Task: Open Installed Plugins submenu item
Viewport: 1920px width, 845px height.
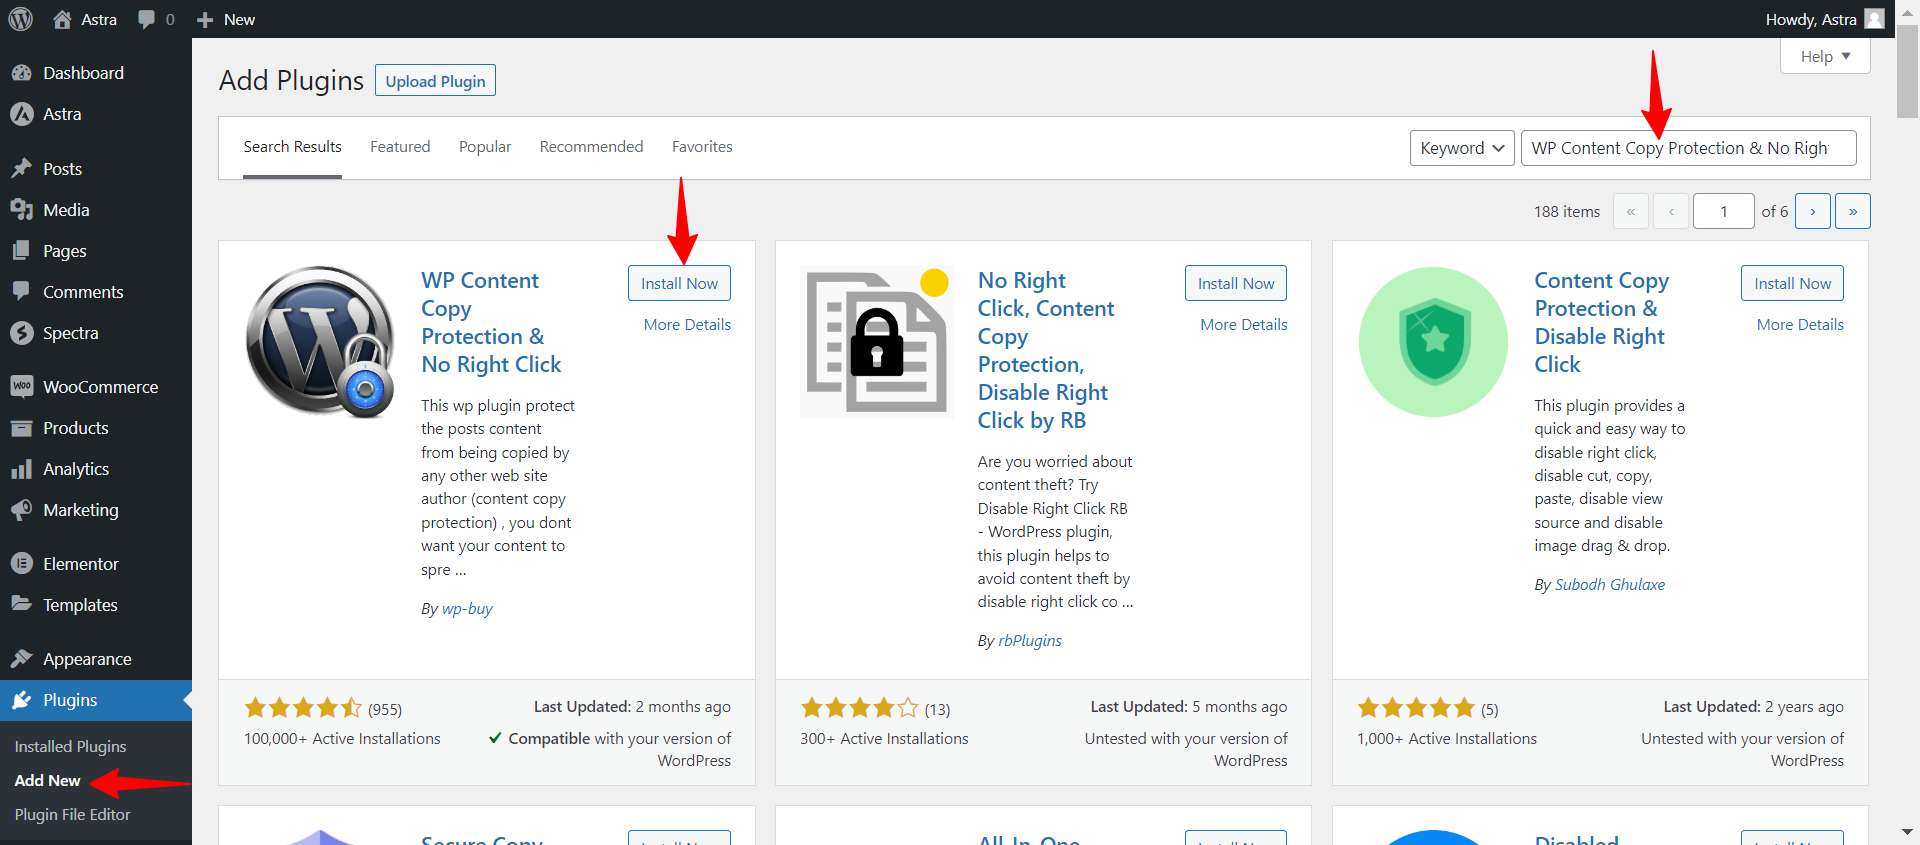Action: [x=70, y=746]
